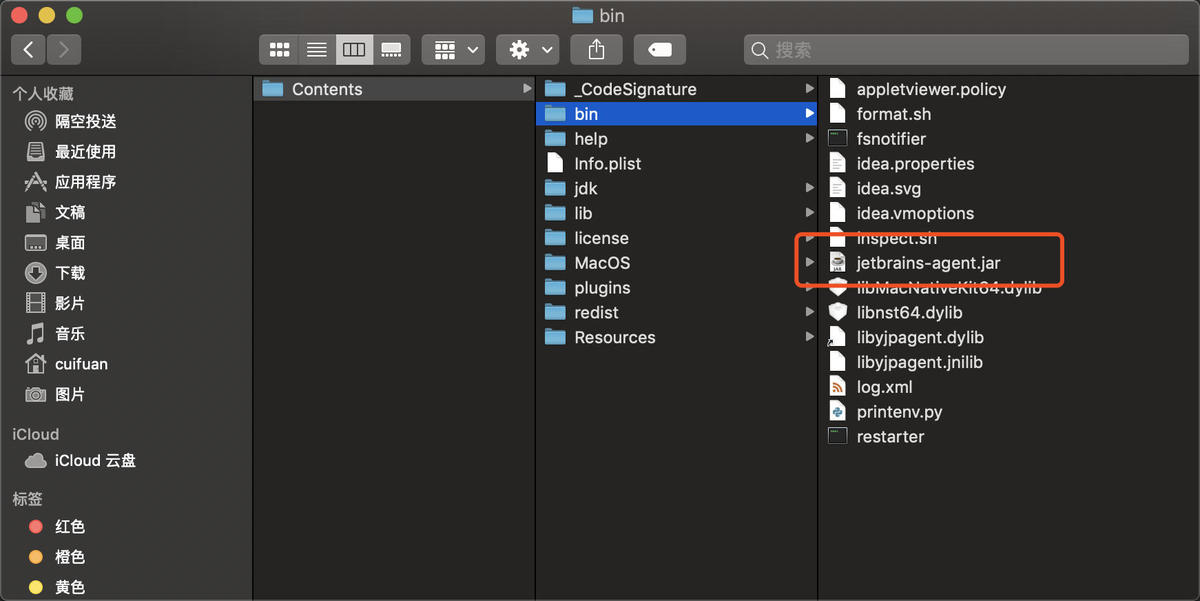The image size is (1200, 601).
Task: Open cuifuan home folder in sidebar
Action: [x=67, y=364]
